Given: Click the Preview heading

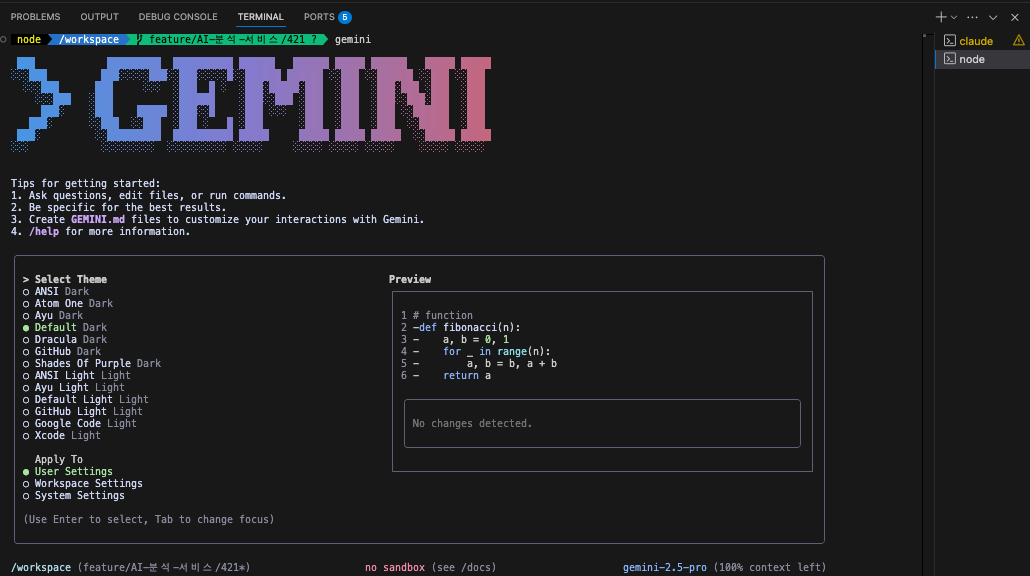Looking at the screenshot, I should pyautogui.click(x=410, y=279).
